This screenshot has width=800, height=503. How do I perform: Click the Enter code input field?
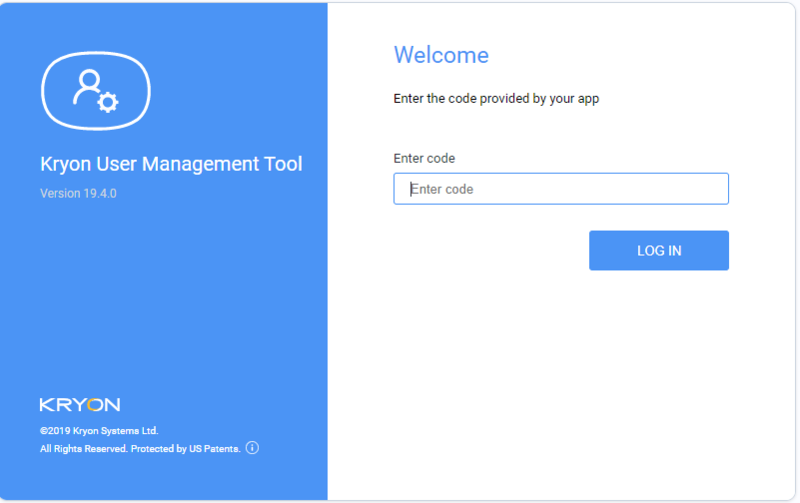(561, 189)
